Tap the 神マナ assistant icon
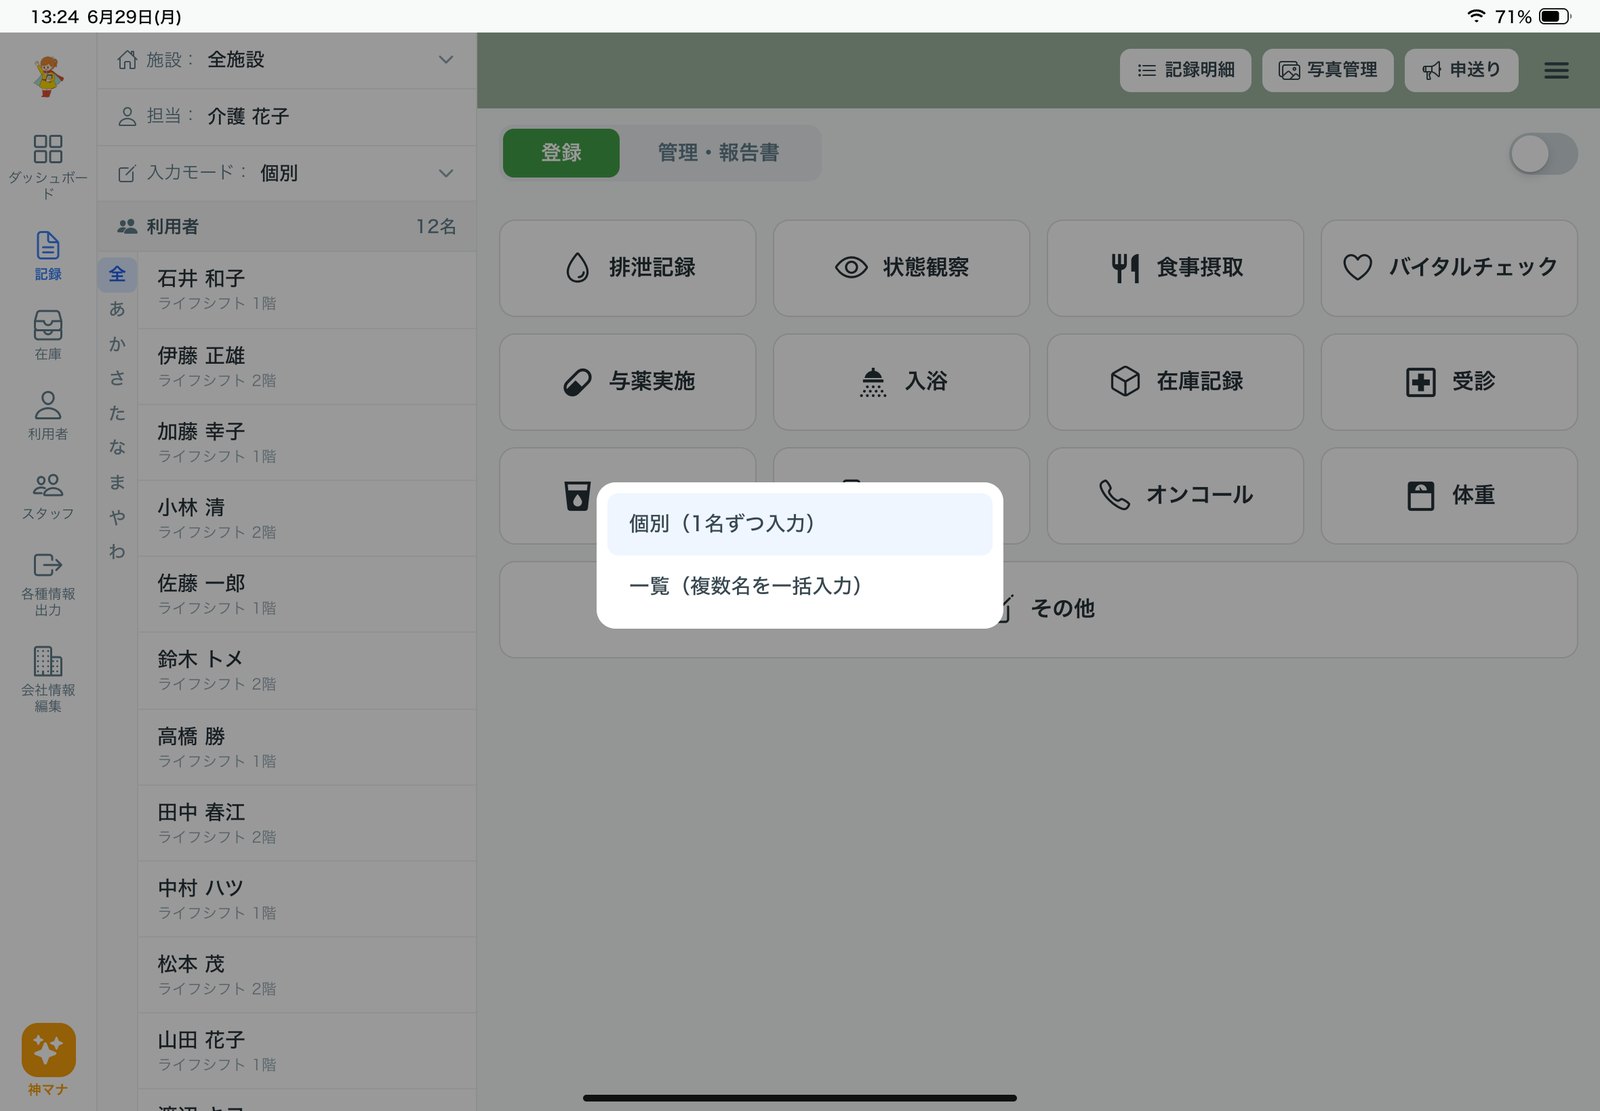 click(48, 1059)
